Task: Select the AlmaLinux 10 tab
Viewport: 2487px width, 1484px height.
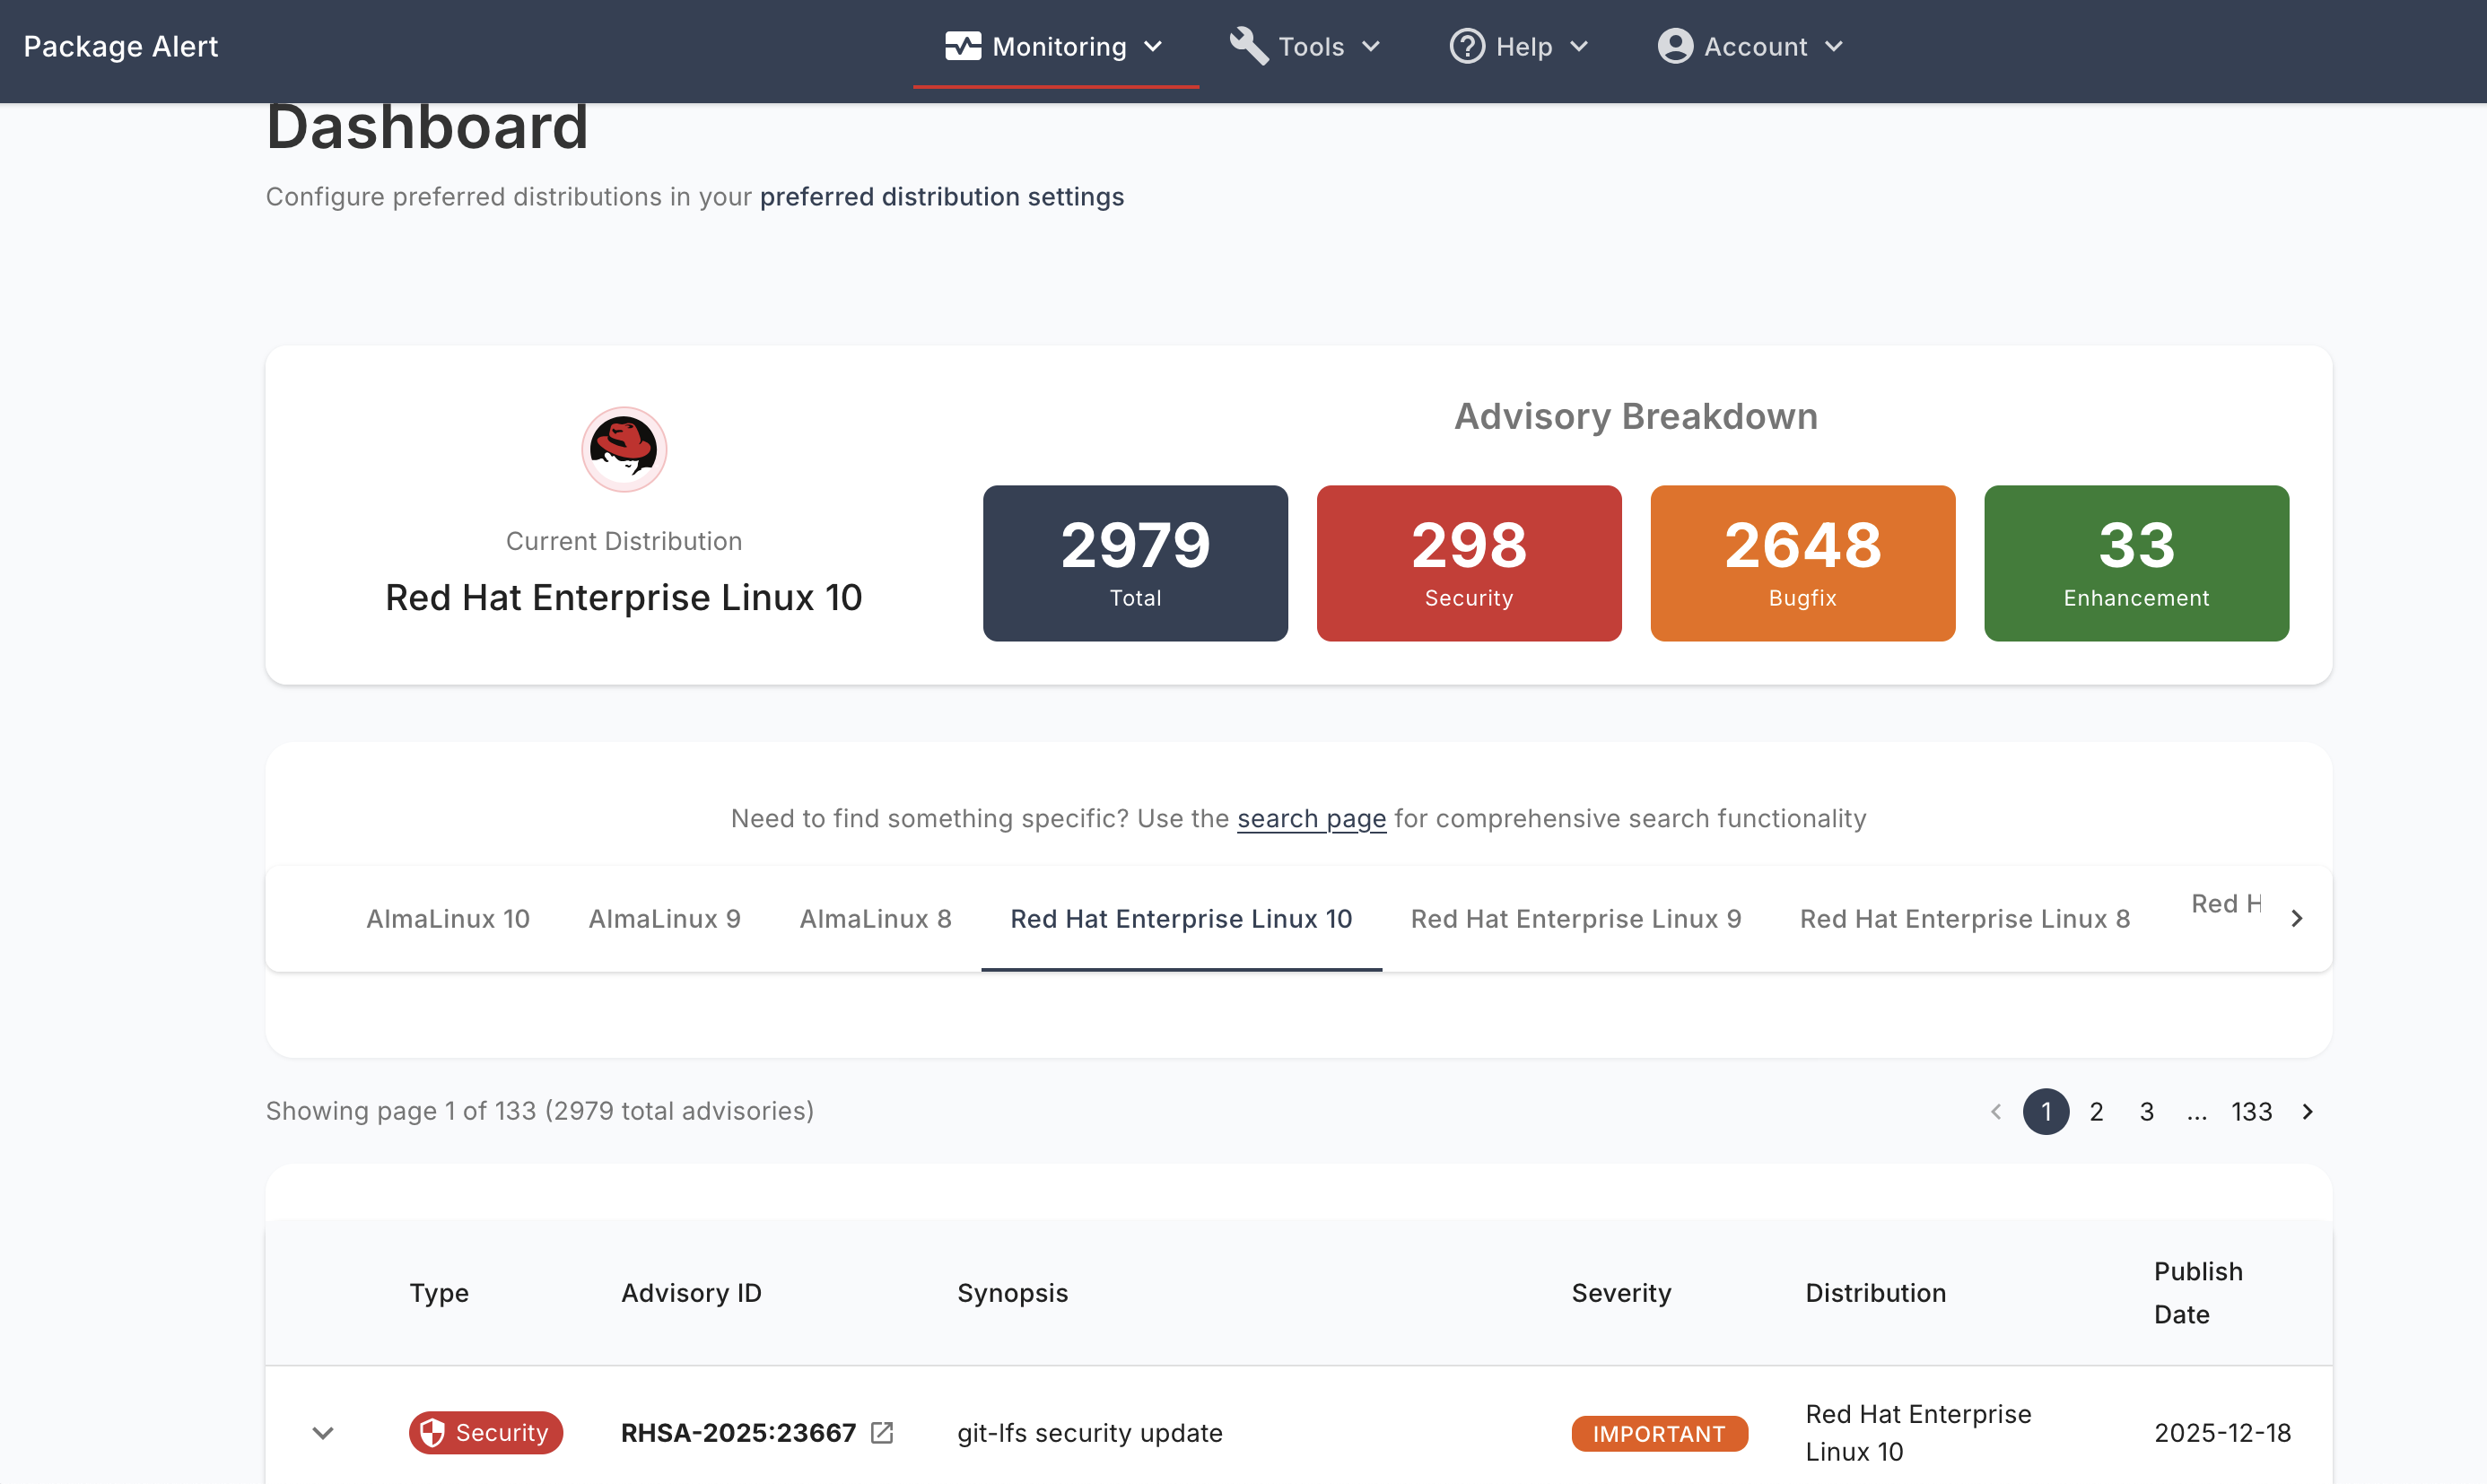Action: [x=448, y=918]
